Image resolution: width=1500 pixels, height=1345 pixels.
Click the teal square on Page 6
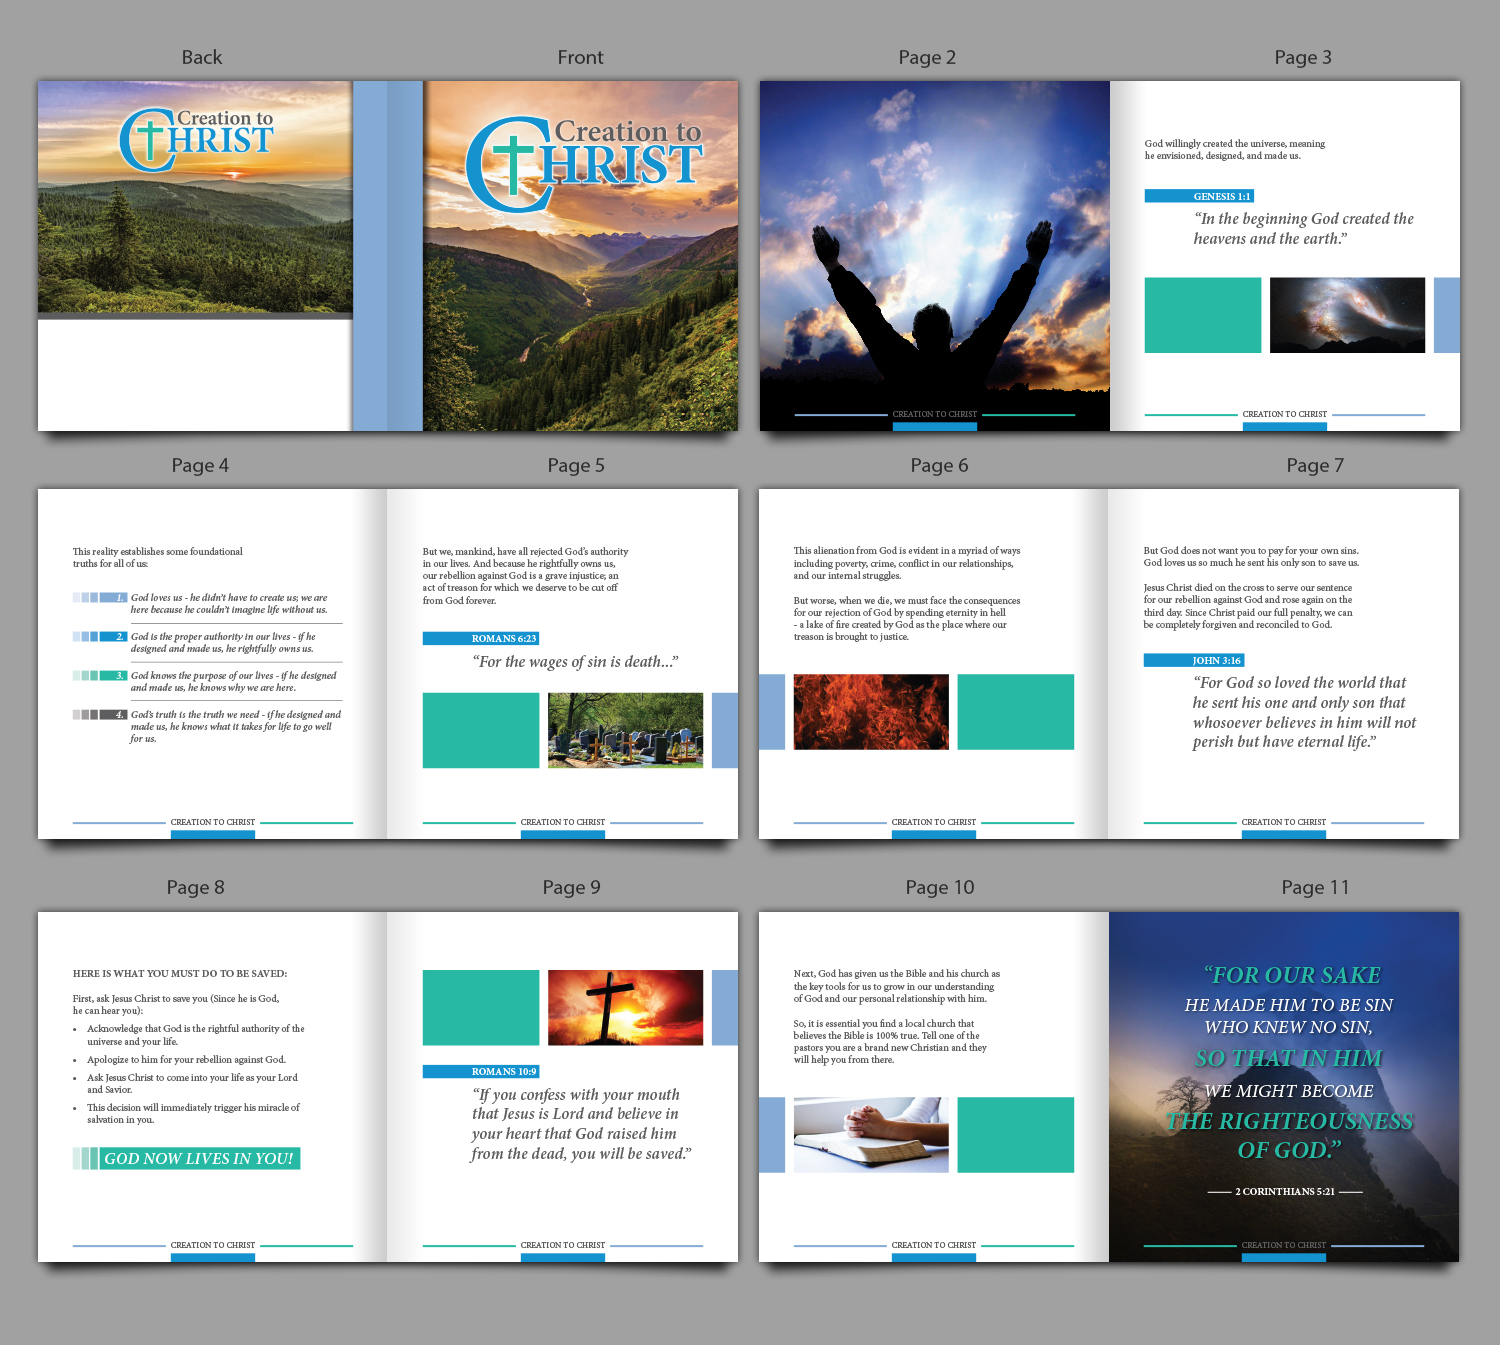pyautogui.click(x=1016, y=712)
